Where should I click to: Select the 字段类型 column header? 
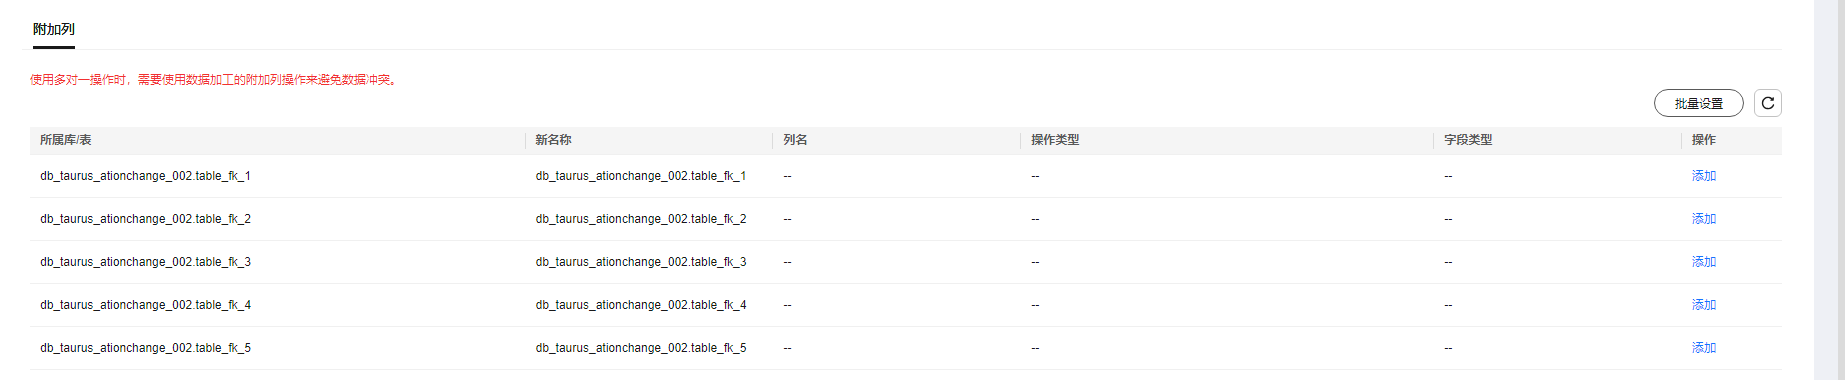(1468, 140)
